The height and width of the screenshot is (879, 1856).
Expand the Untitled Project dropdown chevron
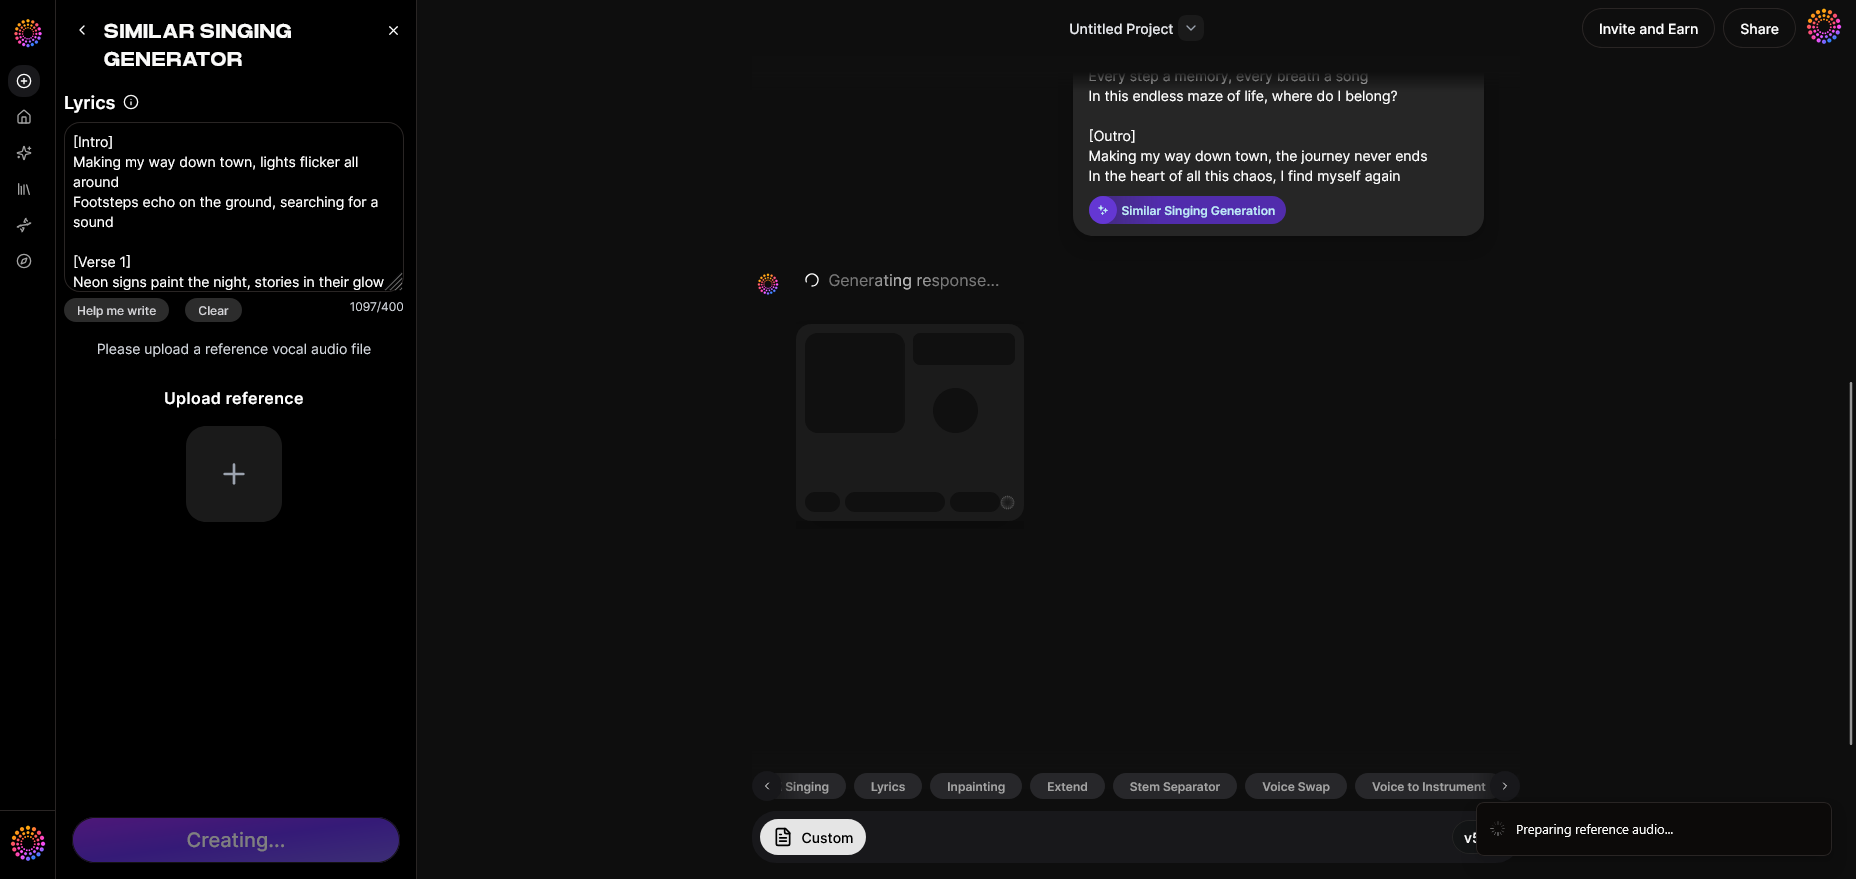1191,28
